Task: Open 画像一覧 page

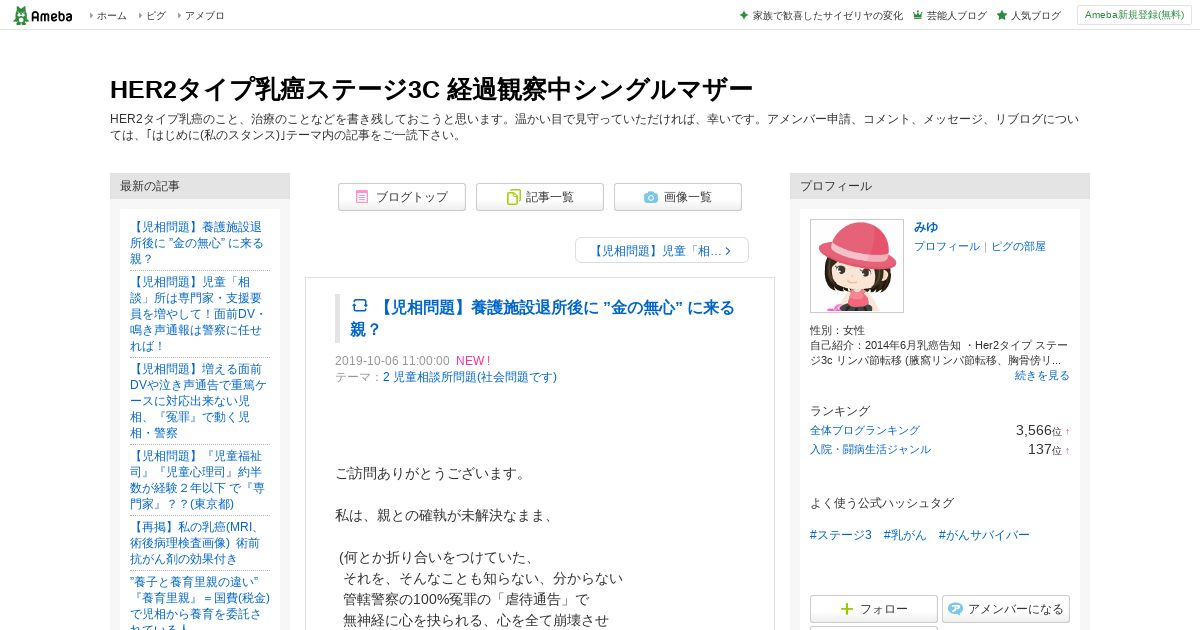Action: click(678, 197)
